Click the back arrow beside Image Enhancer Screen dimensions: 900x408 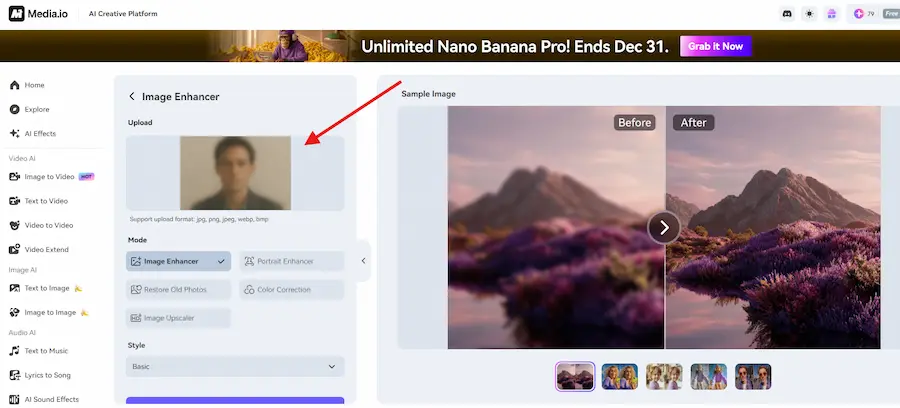[x=132, y=97]
